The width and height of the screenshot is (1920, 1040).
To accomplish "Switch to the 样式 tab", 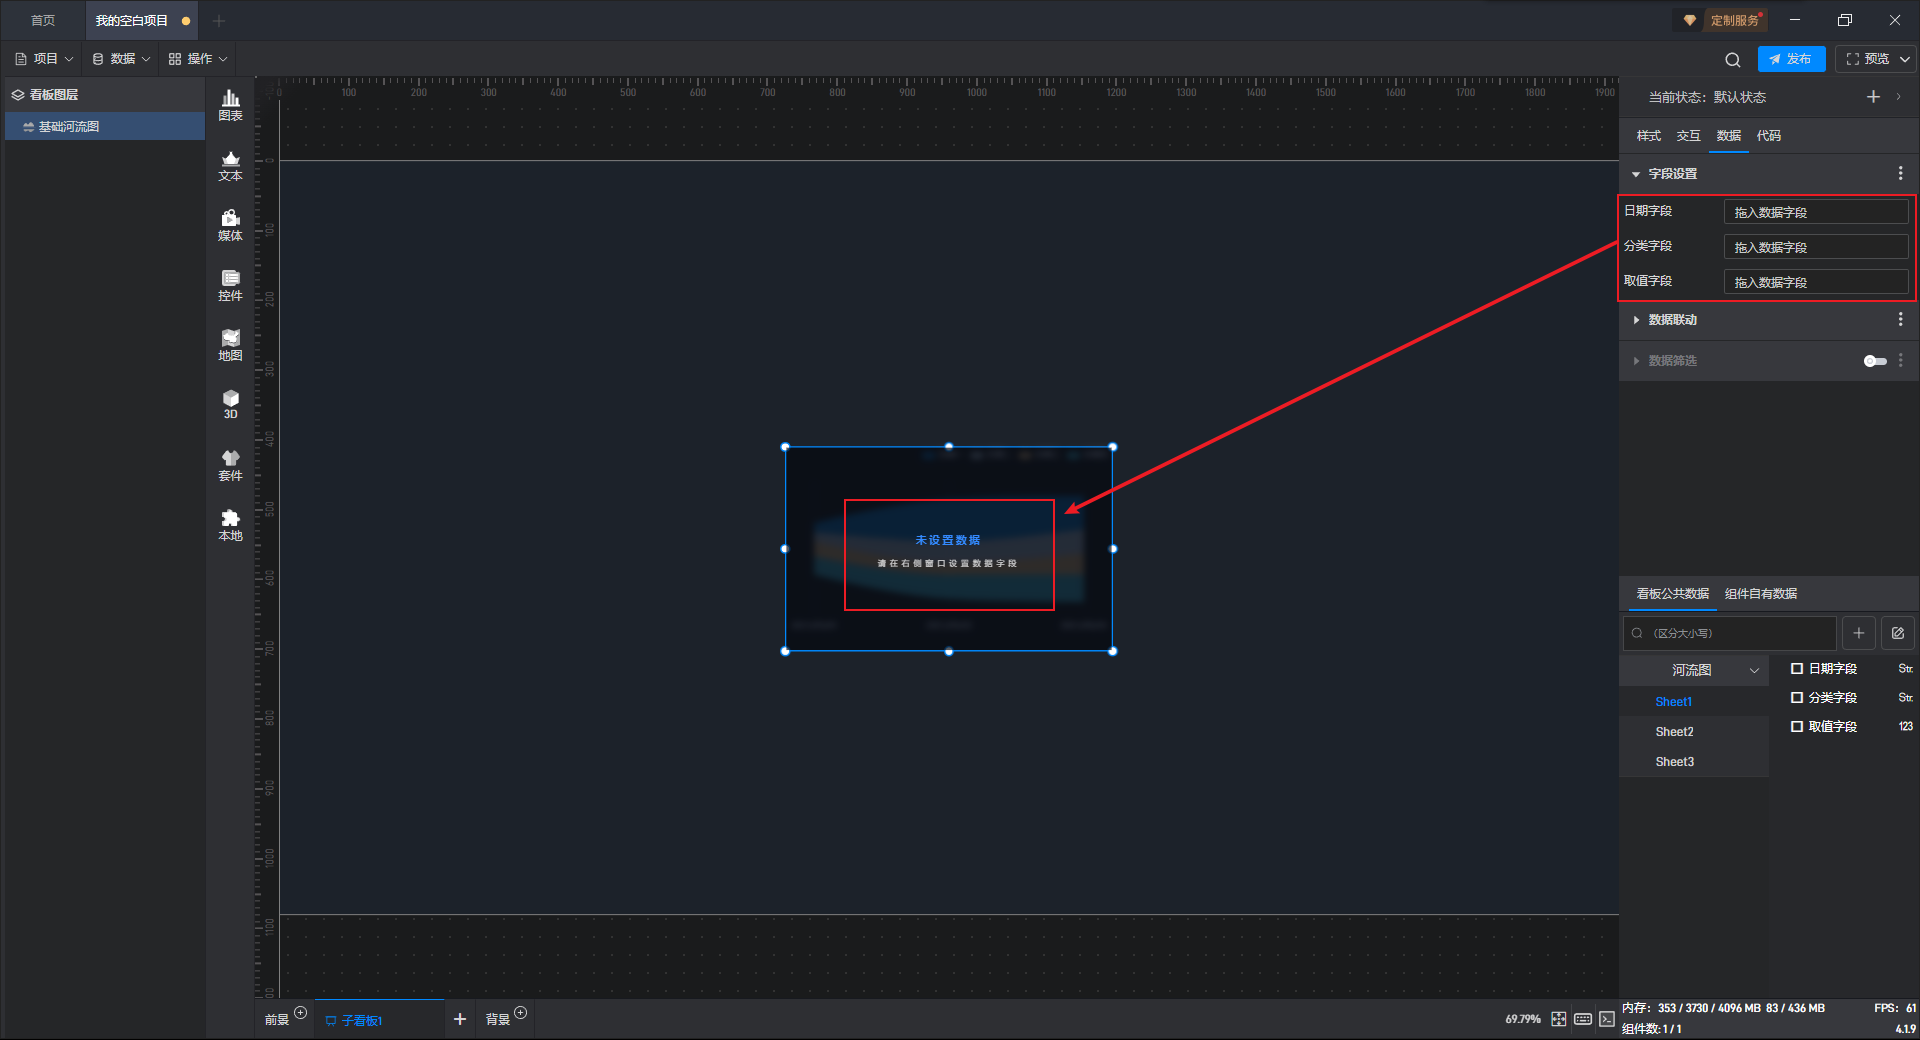I will point(1648,136).
